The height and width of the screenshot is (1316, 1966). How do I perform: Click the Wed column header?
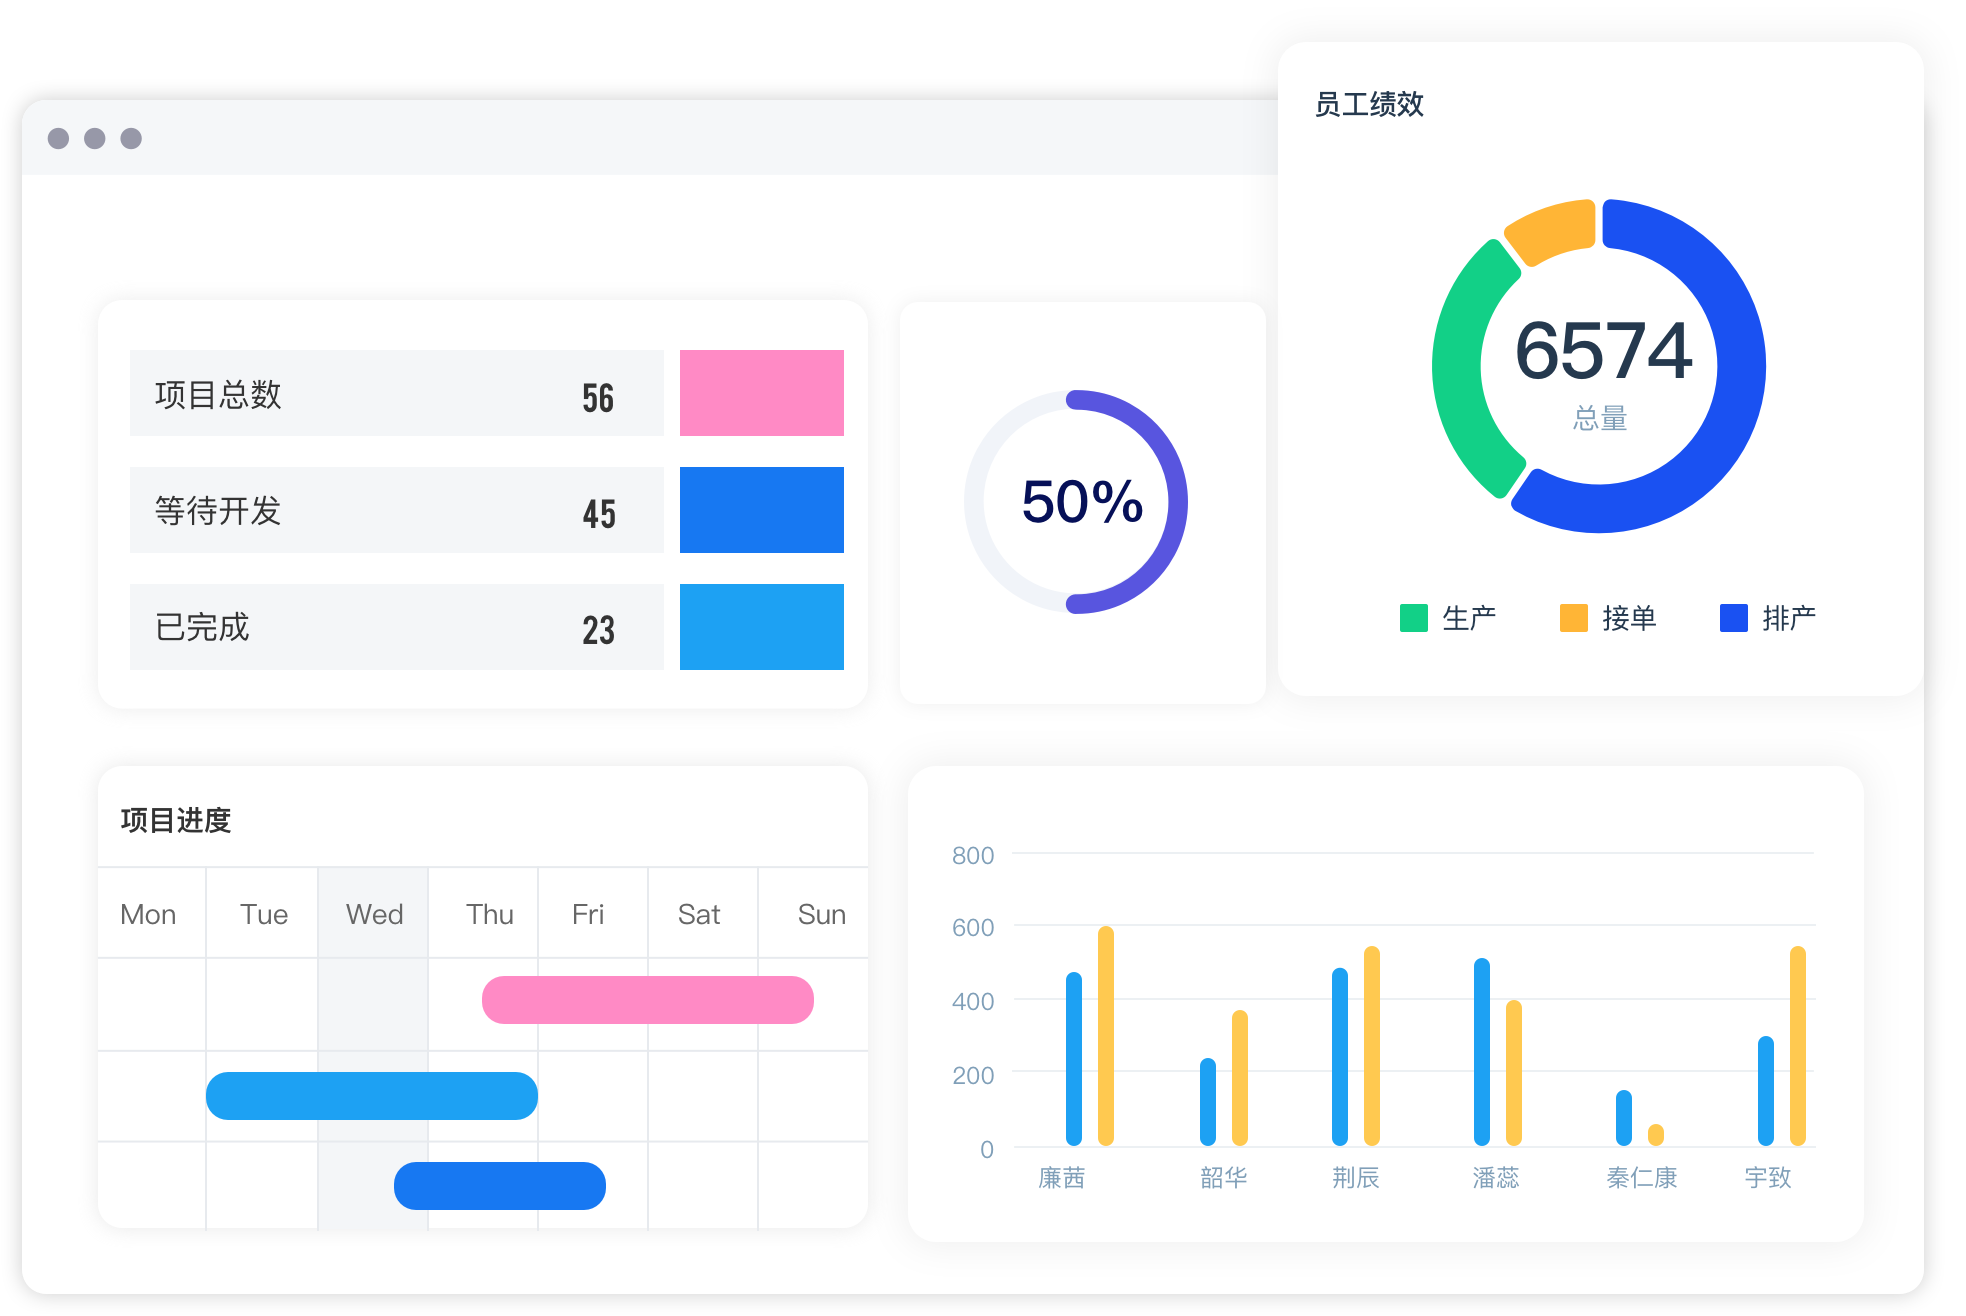tap(374, 914)
